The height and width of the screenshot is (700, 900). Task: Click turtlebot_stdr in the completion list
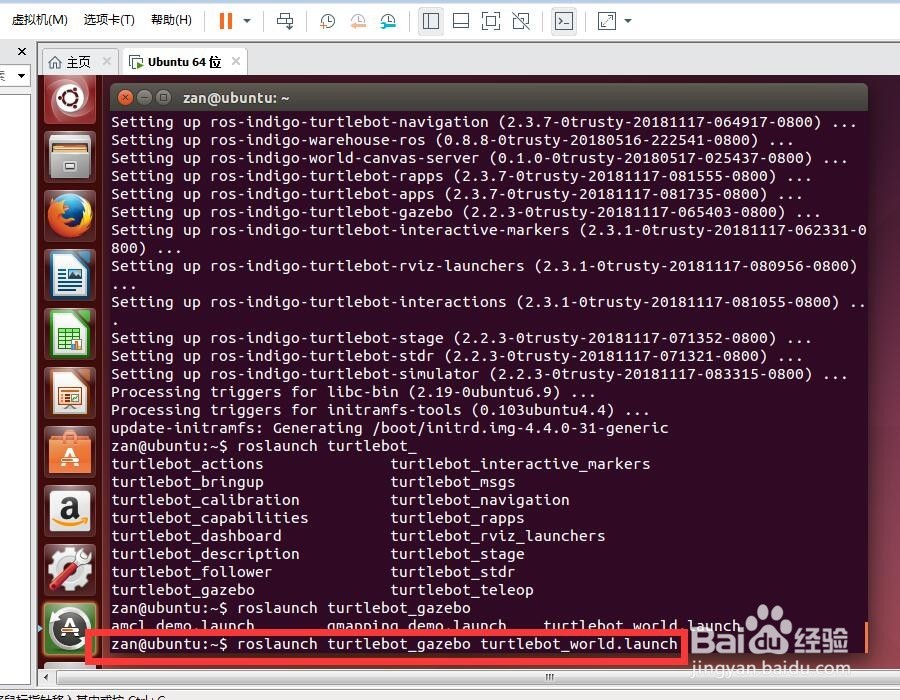(453, 572)
